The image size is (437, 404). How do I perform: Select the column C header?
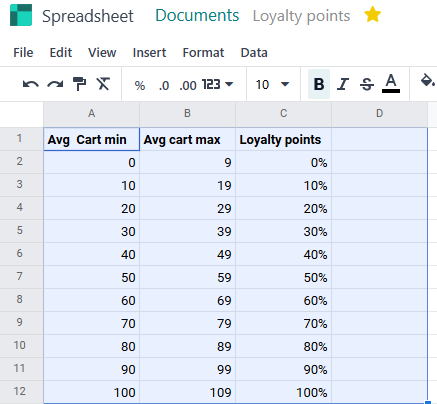pyautogui.click(x=283, y=114)
